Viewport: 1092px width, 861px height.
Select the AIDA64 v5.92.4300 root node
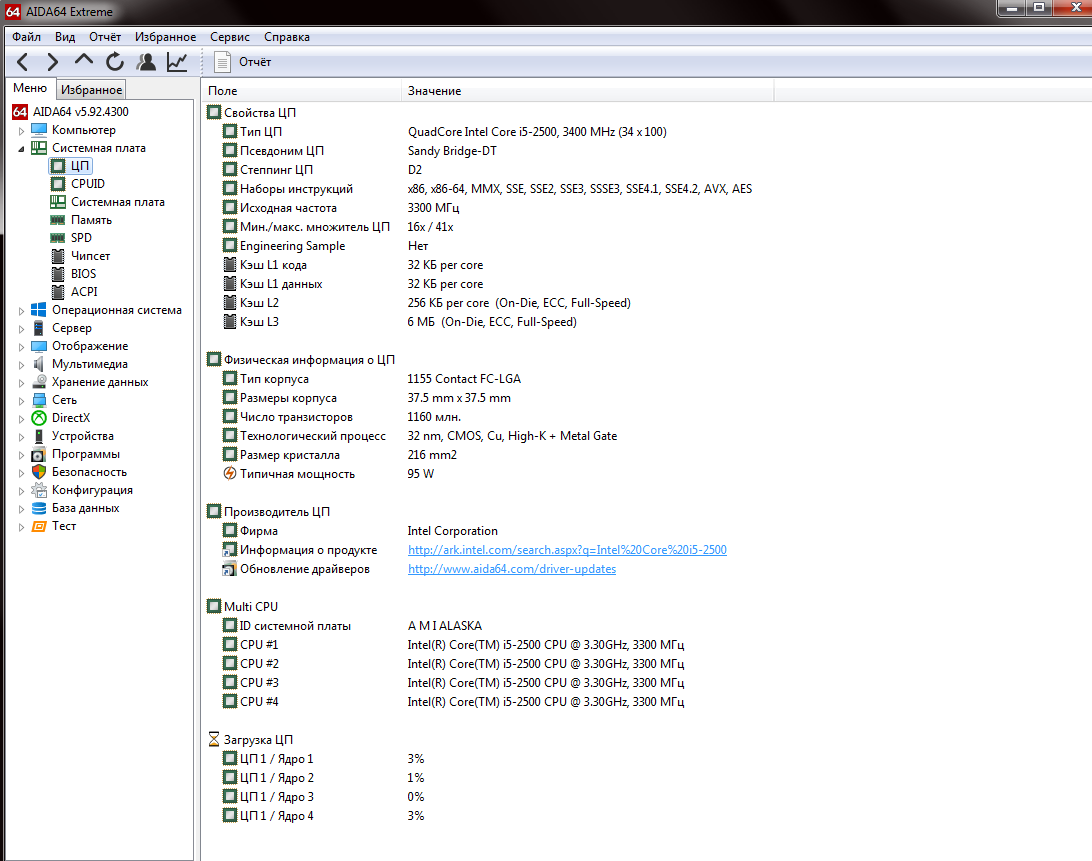pyautogui.click(x=81, y=111)
